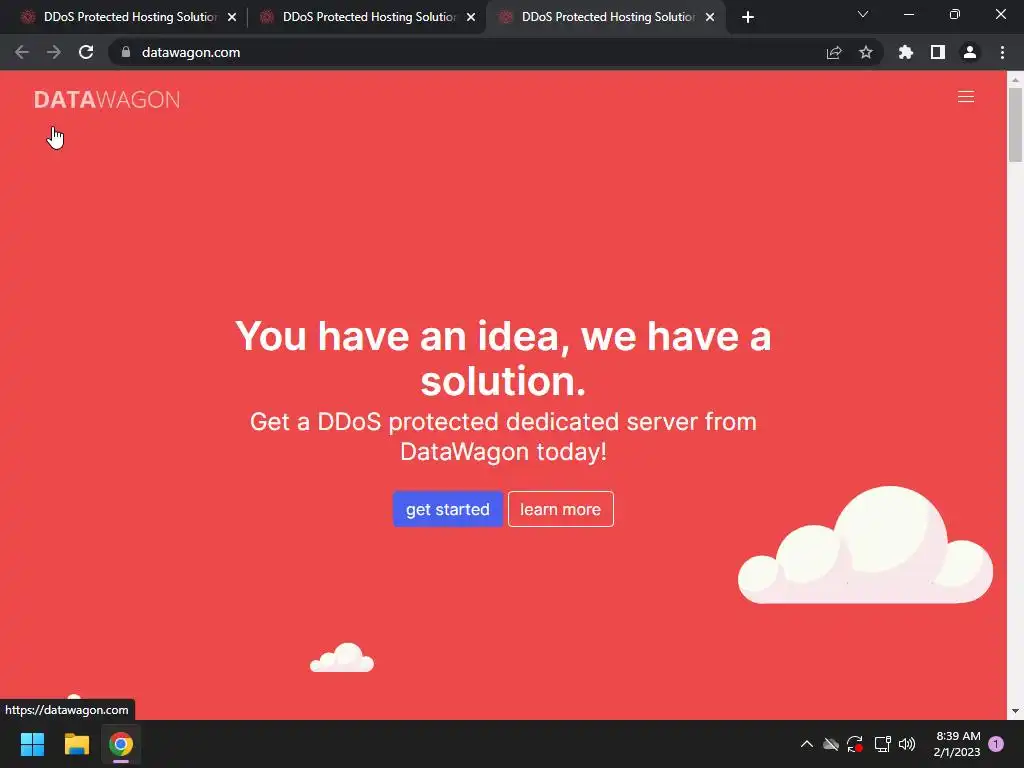
Task: Go forward to next page
Action: coord(54,52)
